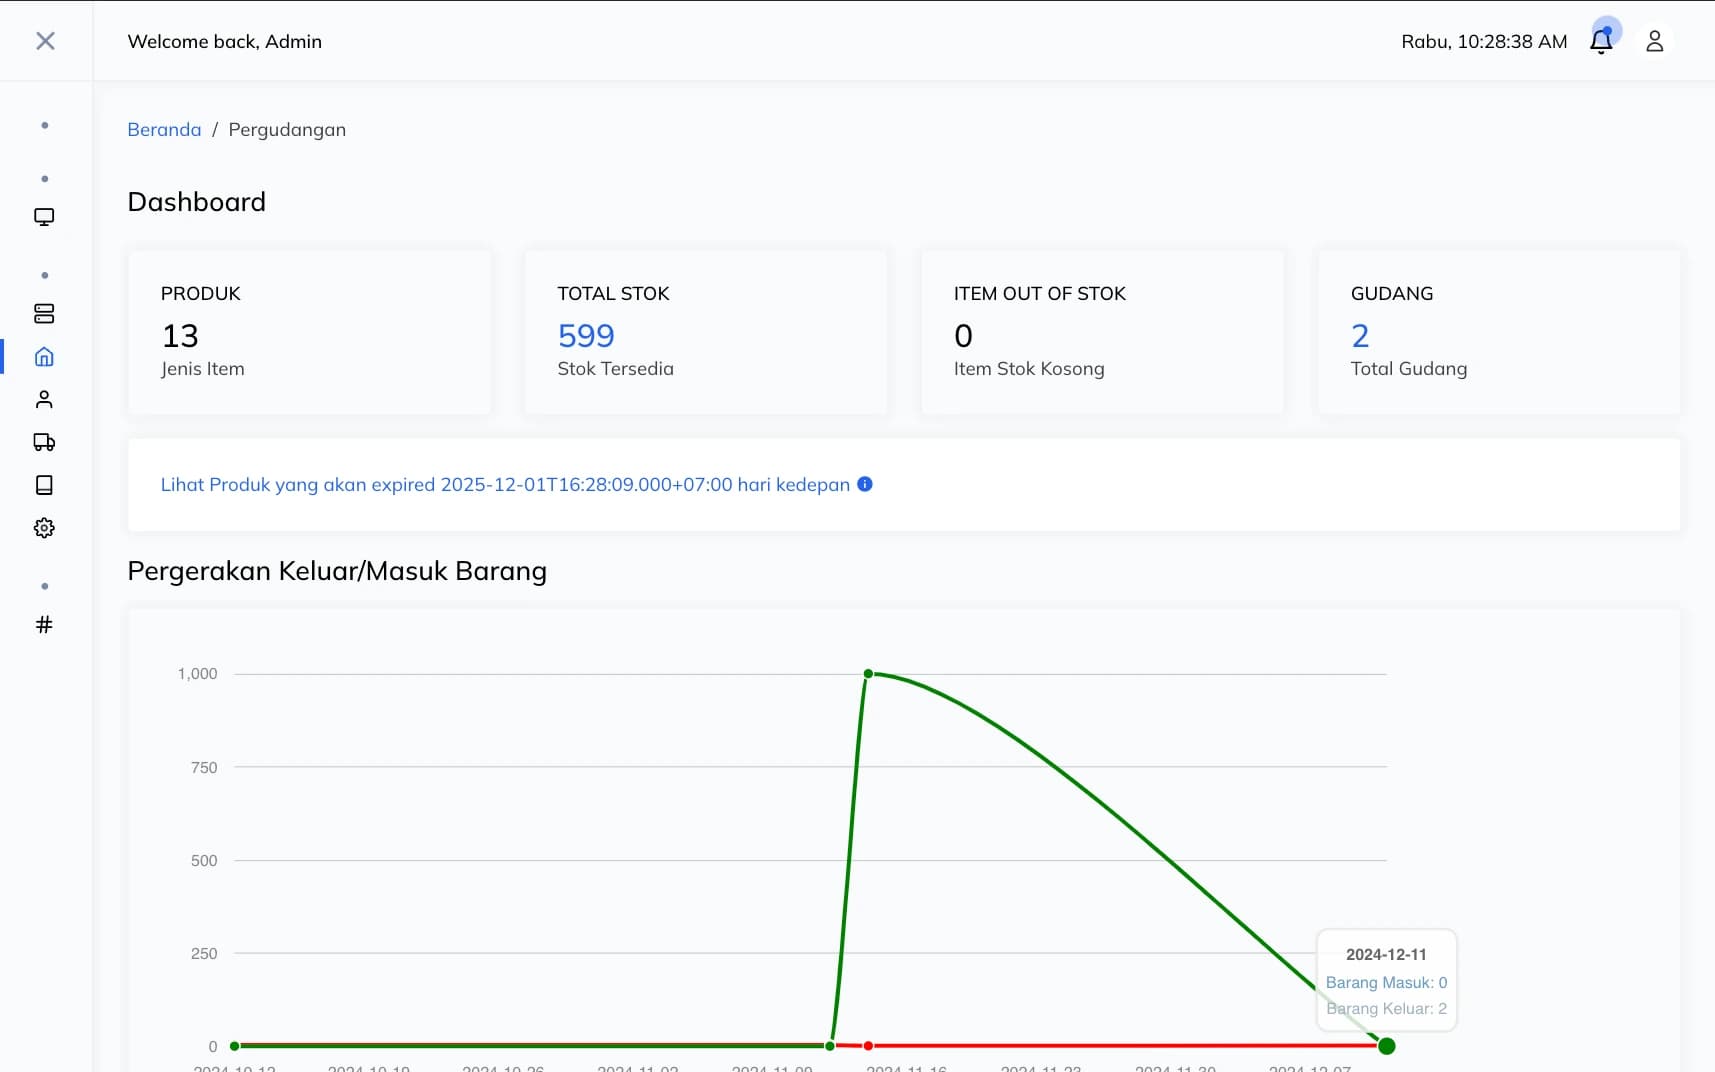1715x1072 pixels.
Task: Open the notifications bell
Action: pos(1601,41)
